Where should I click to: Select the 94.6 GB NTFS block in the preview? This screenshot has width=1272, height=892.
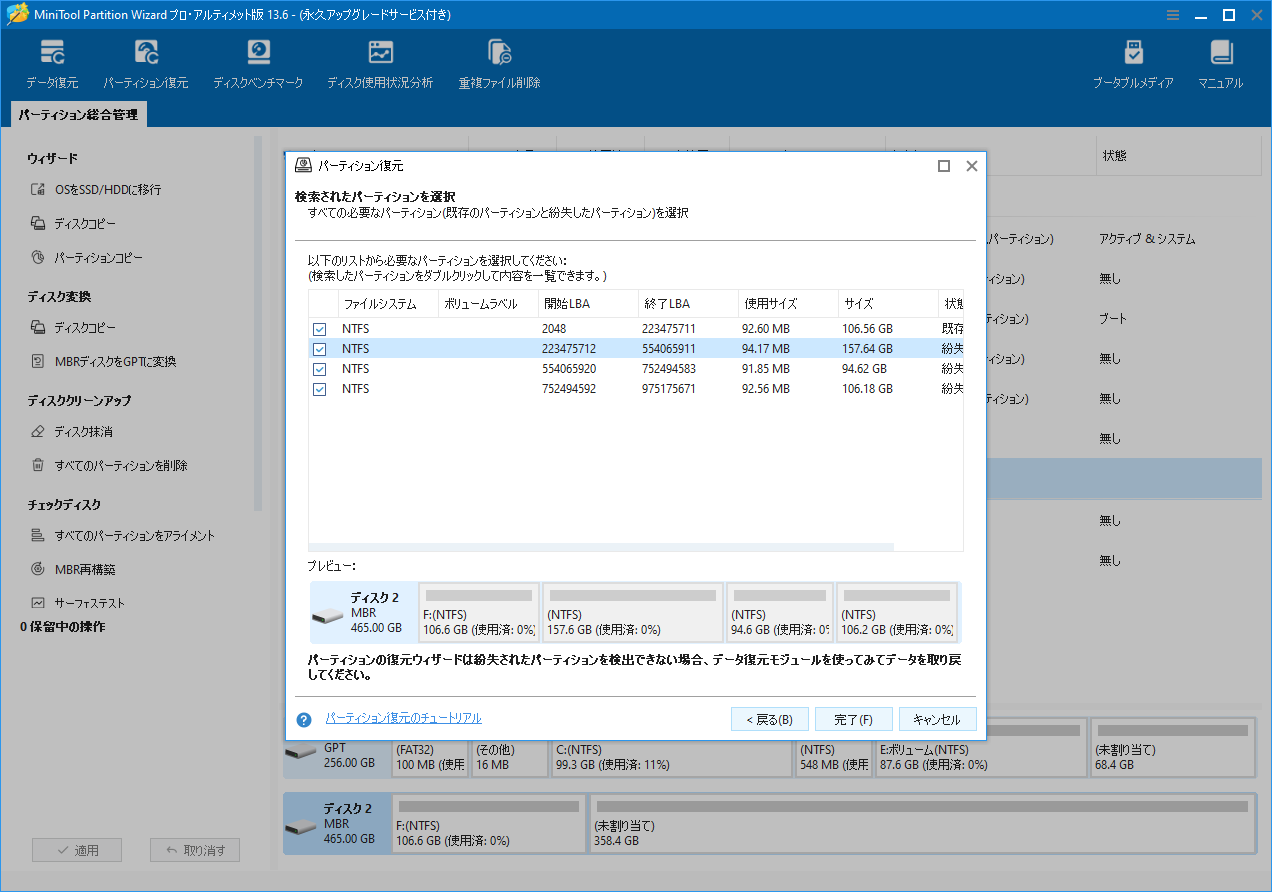coord(780,613)
